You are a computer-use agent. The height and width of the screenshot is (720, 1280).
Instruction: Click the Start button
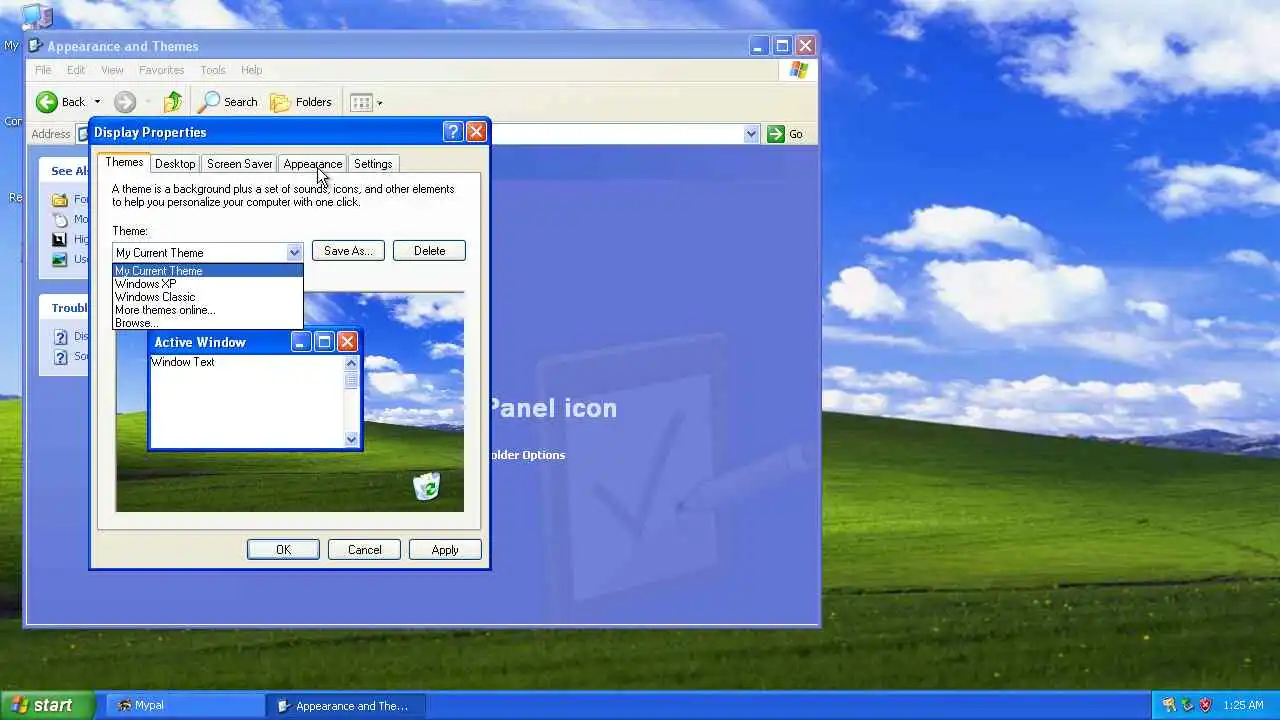coord(47,705)
